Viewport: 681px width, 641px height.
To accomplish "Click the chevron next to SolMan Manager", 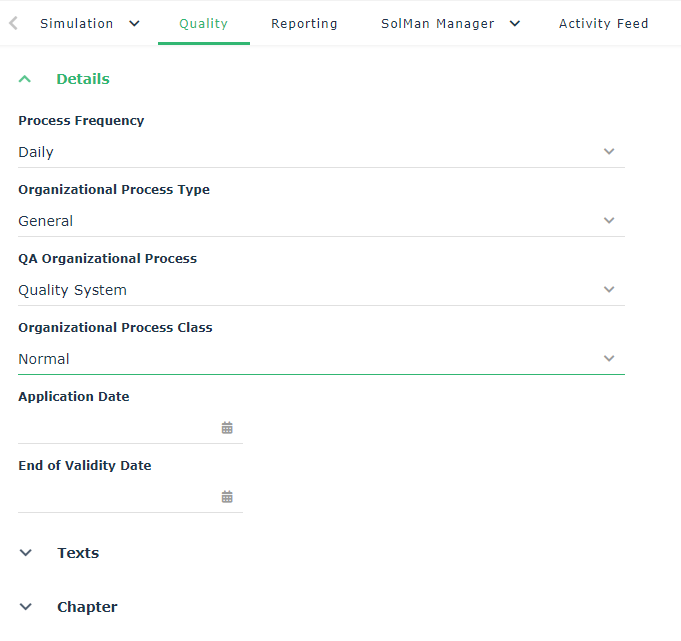I will tap(515, 23).
